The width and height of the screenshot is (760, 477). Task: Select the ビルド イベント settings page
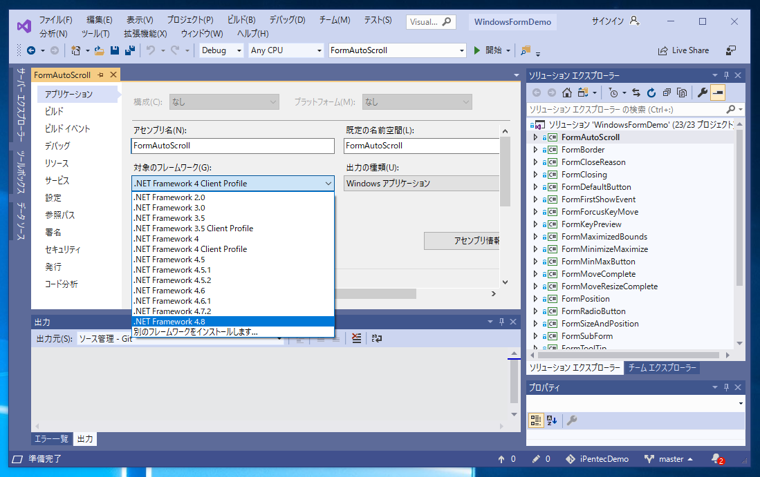(x=67, y=128)
